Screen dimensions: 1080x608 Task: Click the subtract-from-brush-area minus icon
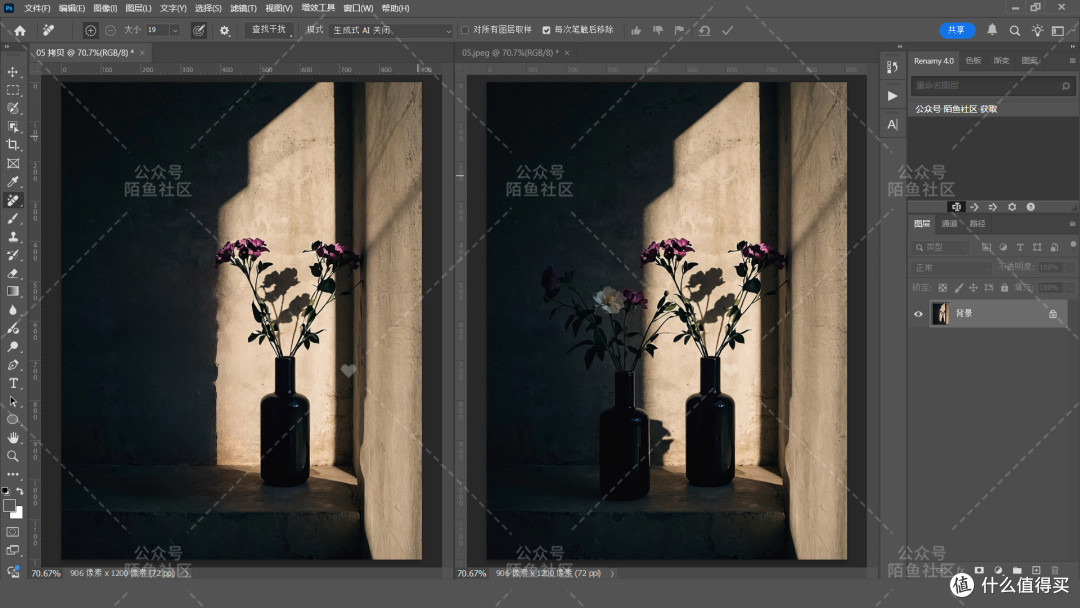pyautogui.click(x=110, y=30)
